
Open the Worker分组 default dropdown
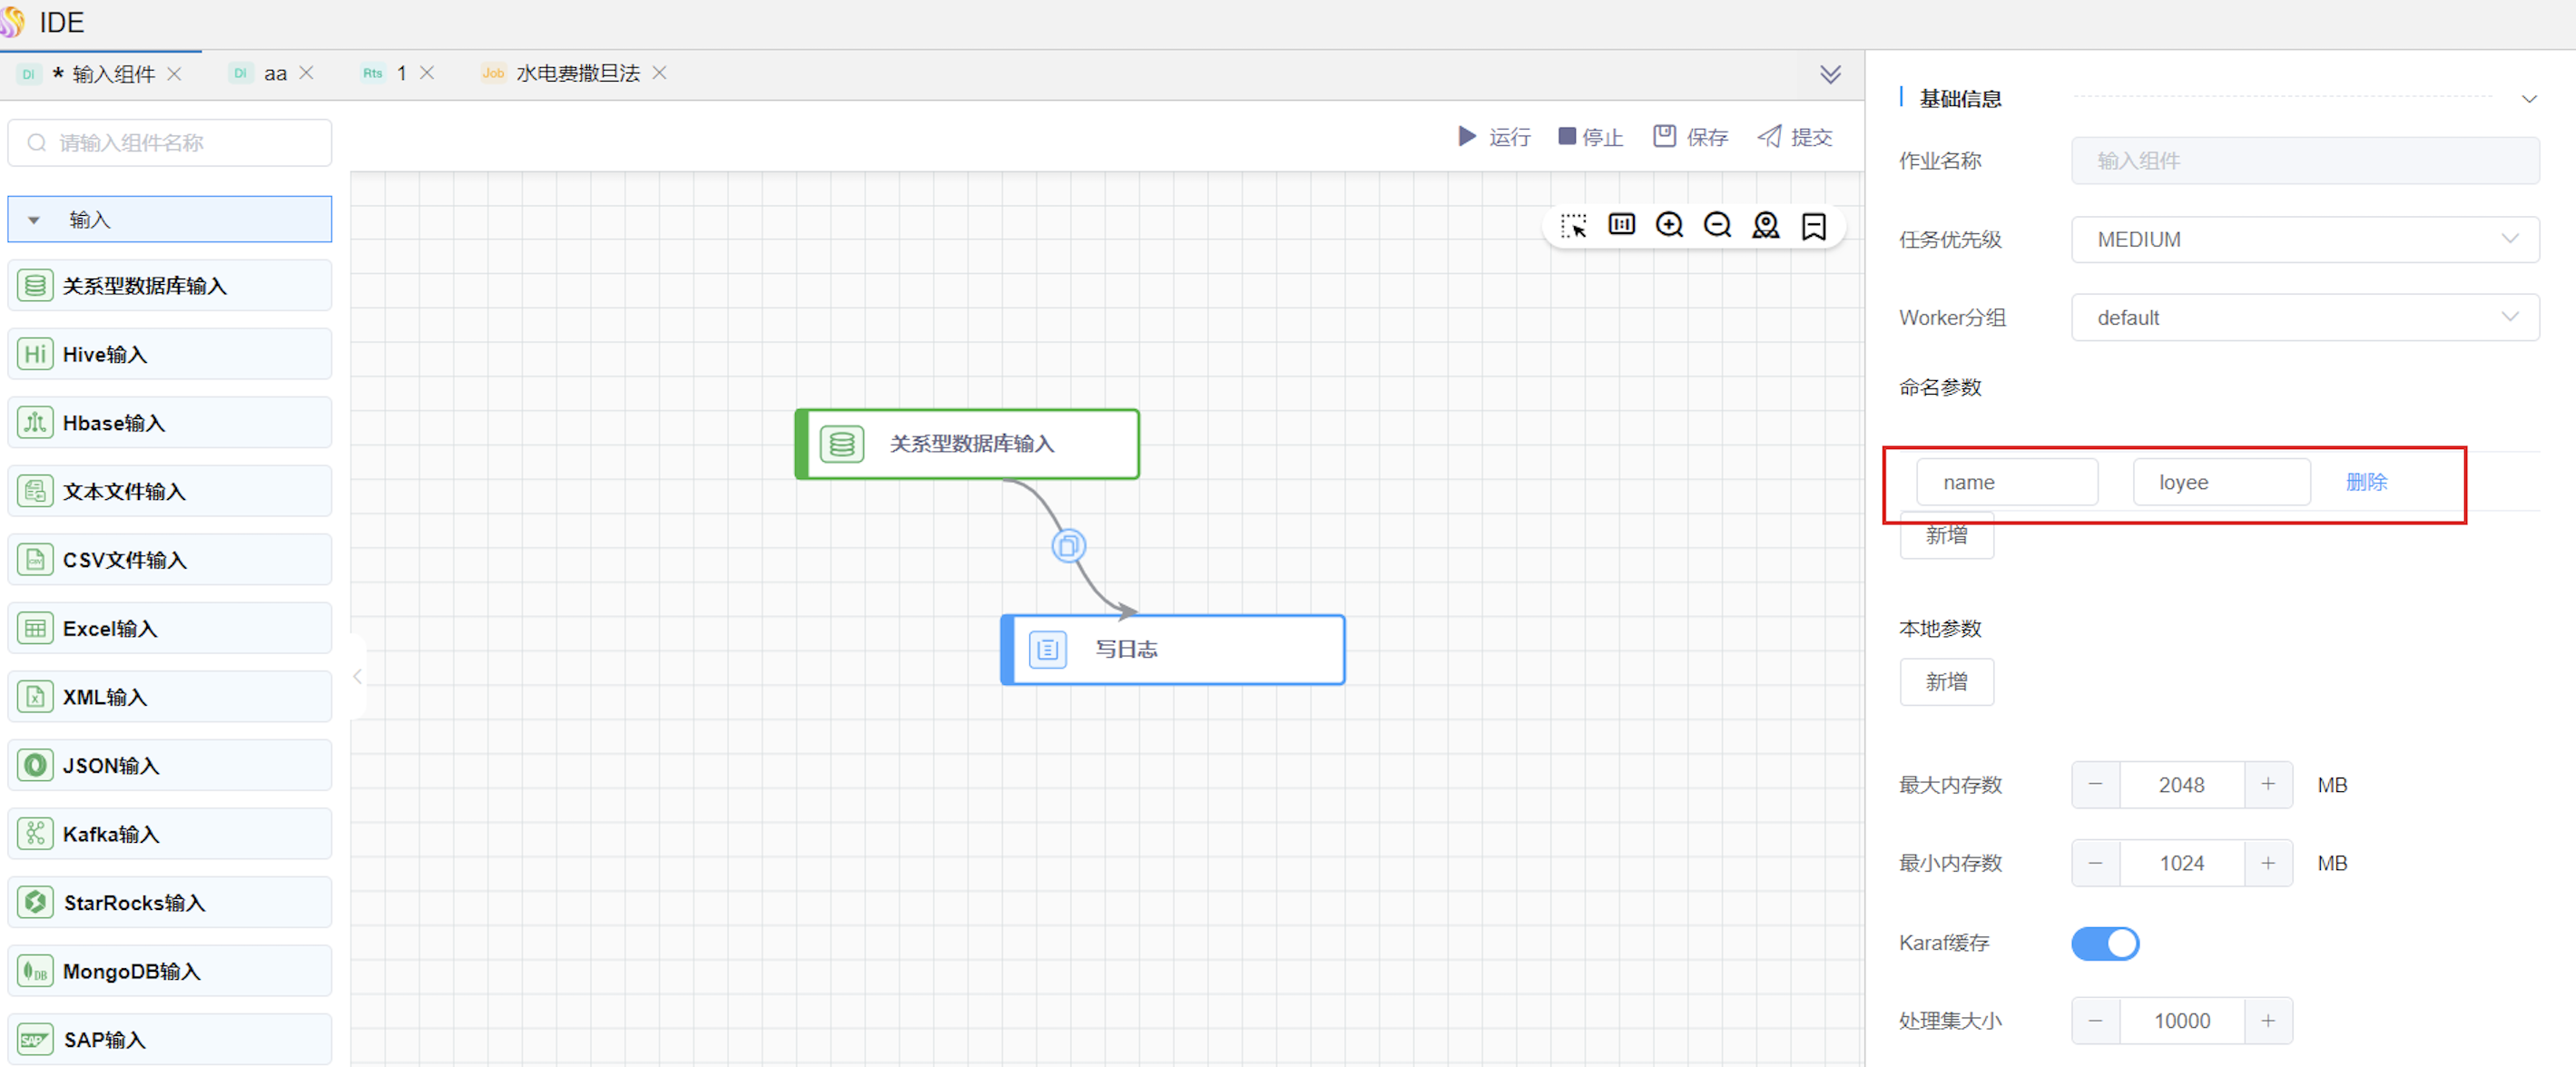click(x=2304, y=317)
